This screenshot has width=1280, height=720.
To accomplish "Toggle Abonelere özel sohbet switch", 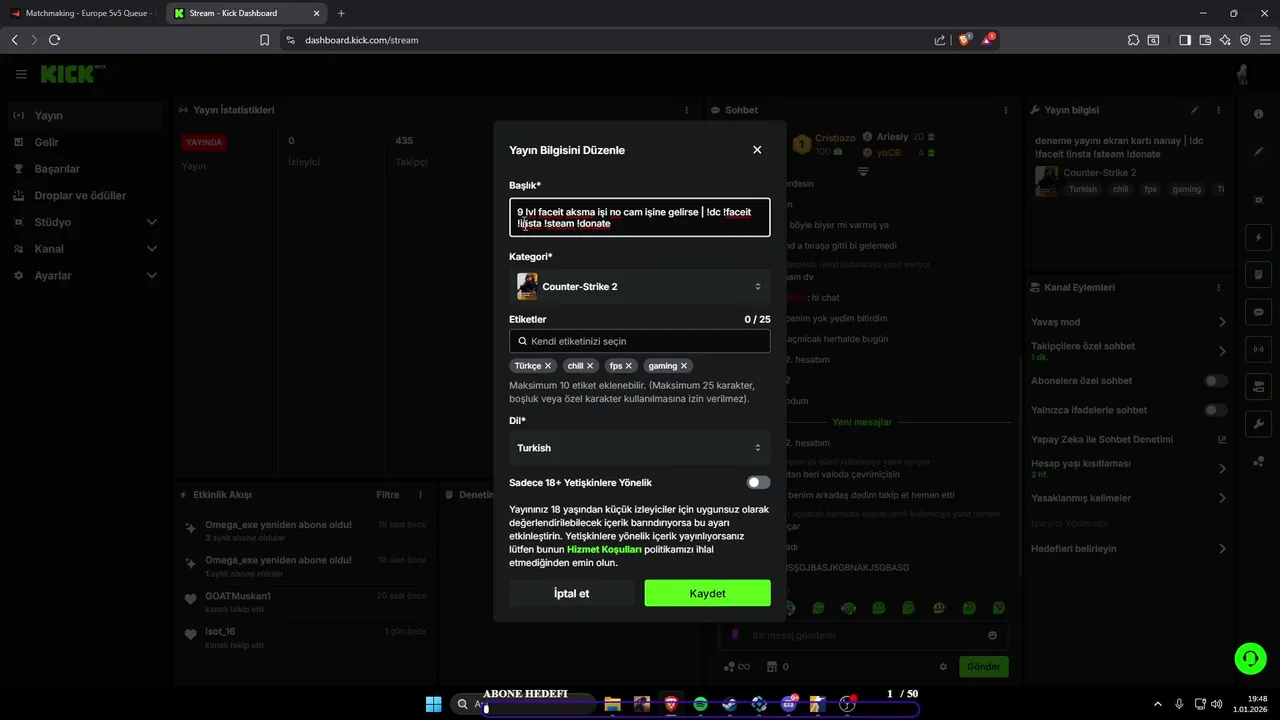I will (x=1216, y=381).
